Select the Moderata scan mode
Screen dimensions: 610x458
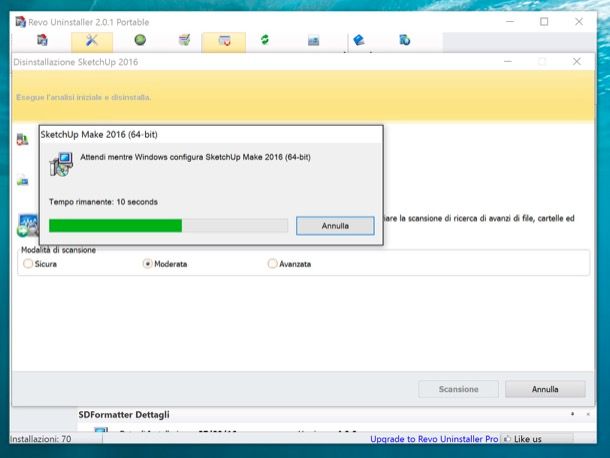tap(148, 264)
